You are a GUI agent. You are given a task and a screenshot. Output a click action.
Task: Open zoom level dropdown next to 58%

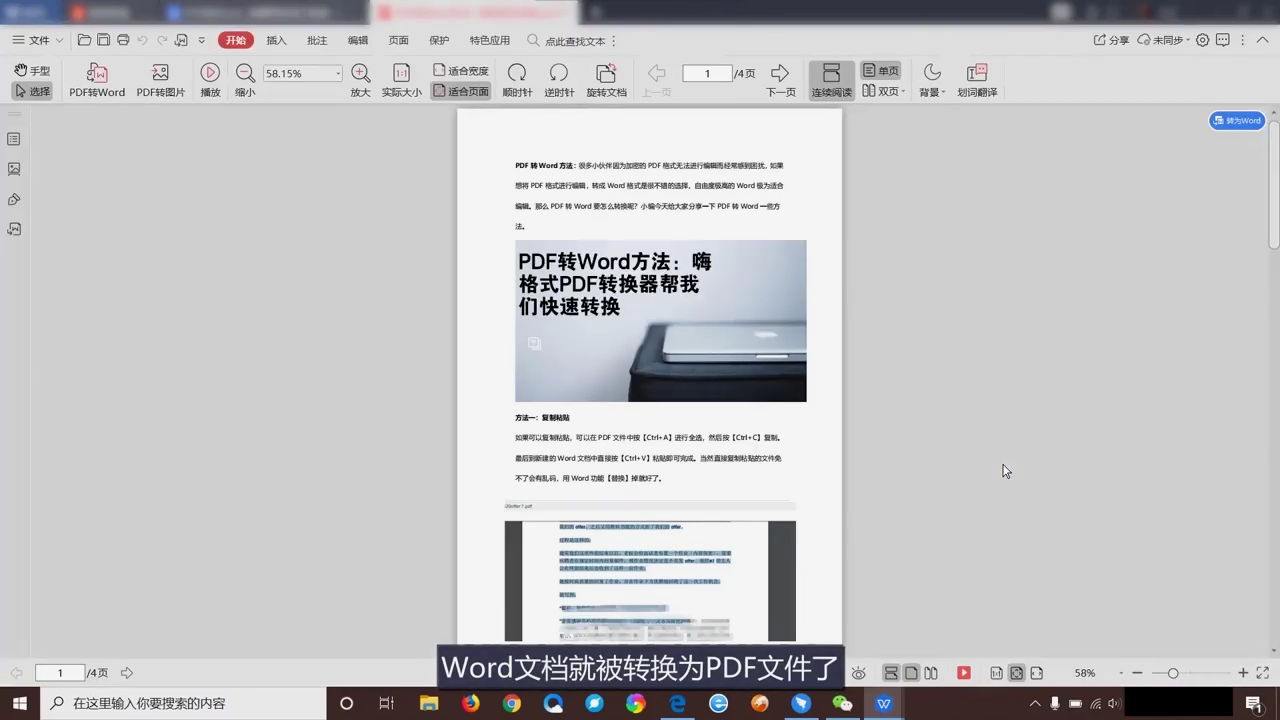[1120, 674]
